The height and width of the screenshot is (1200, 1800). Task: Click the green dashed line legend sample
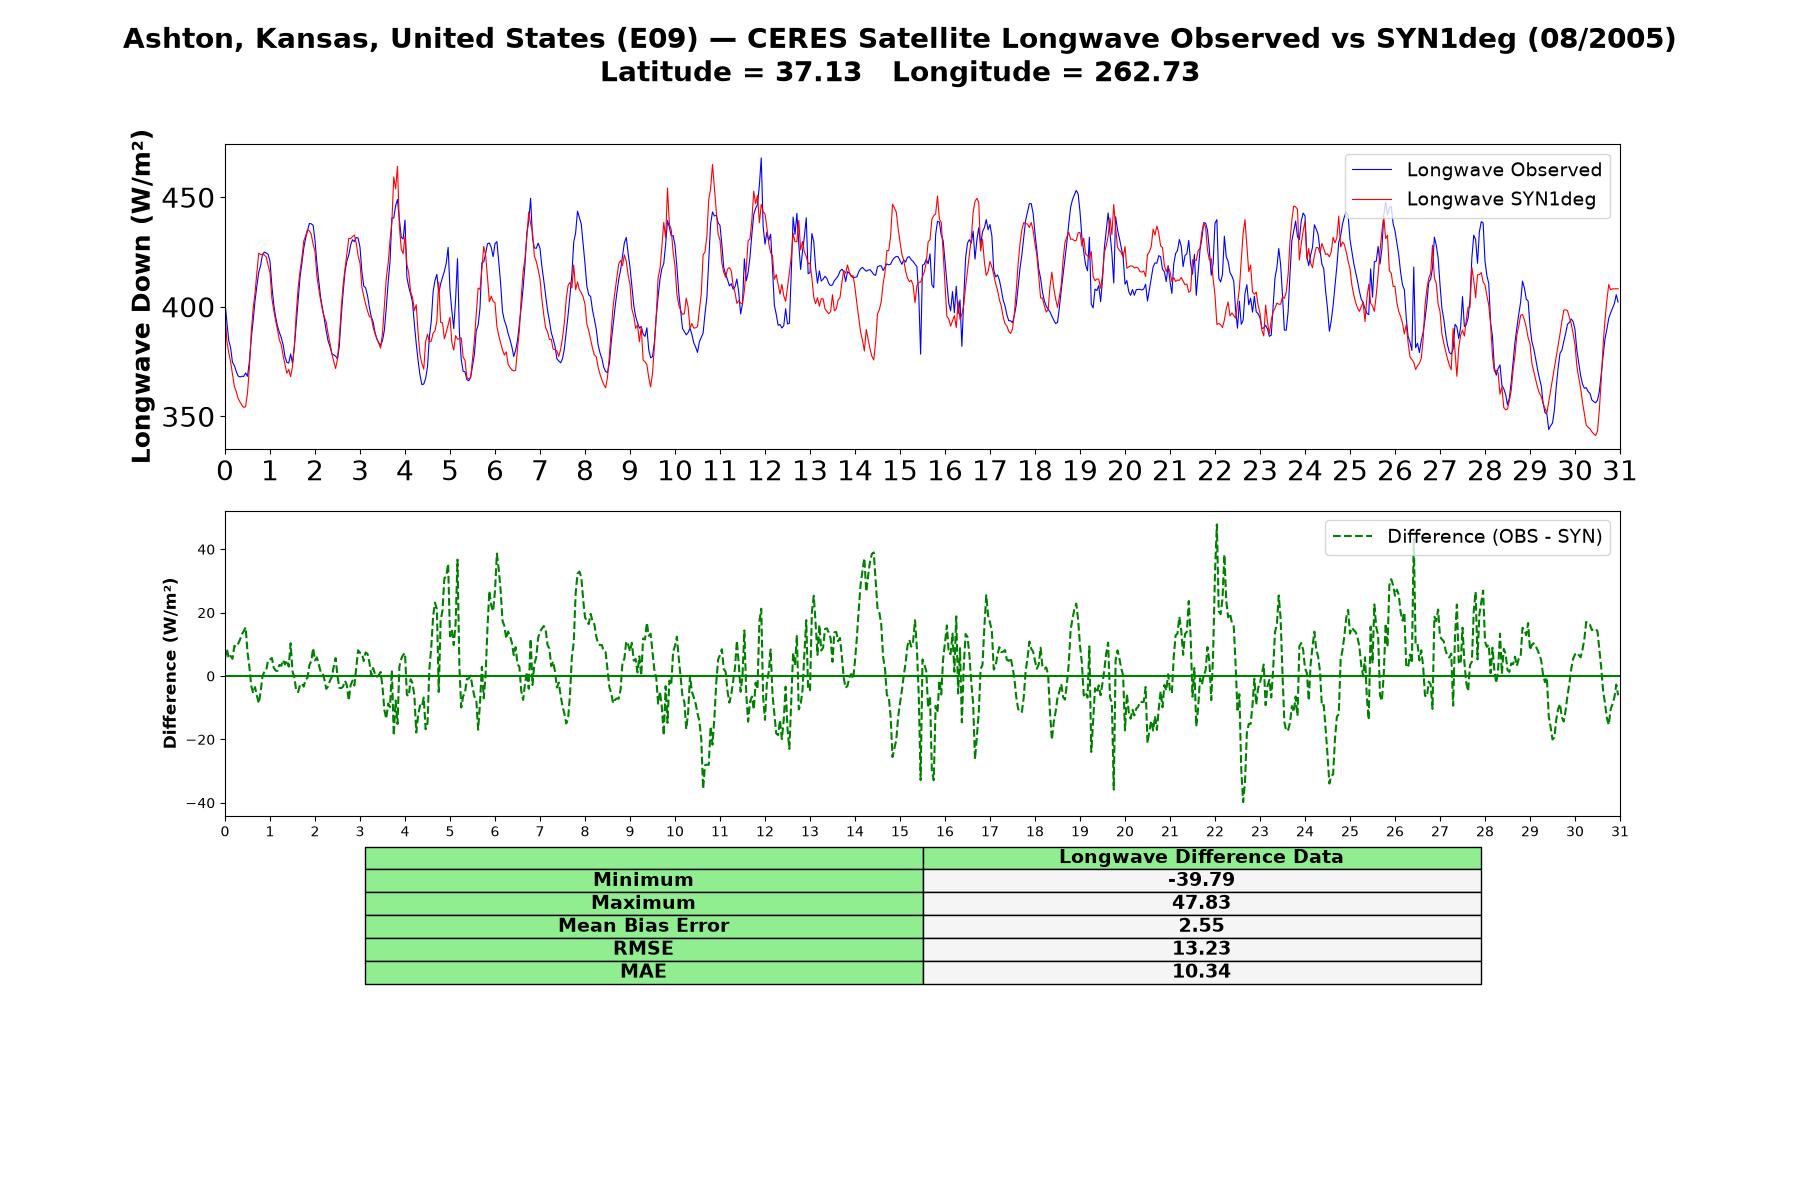tap(1353, 537)
